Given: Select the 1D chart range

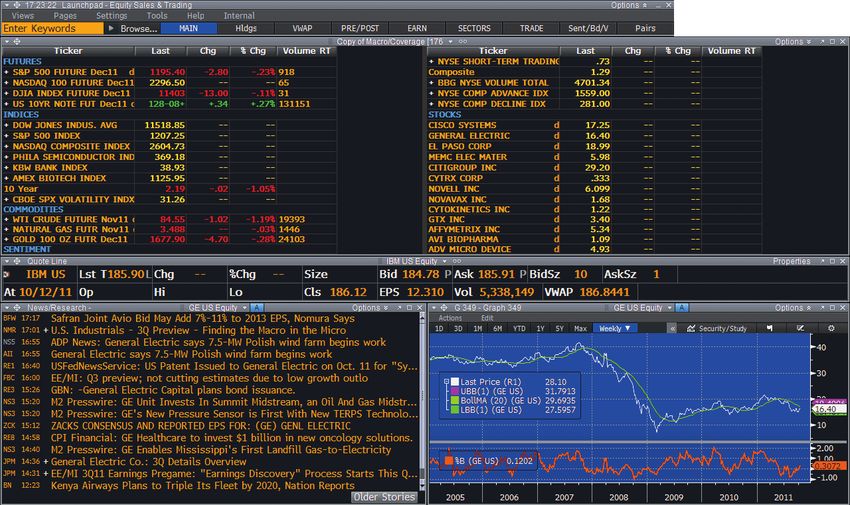Looking at the screenshot, I should pos(439,328).
